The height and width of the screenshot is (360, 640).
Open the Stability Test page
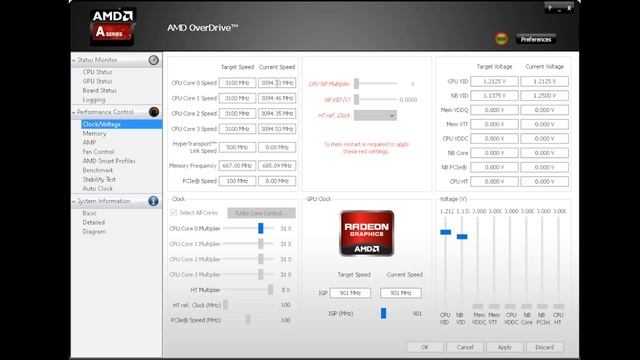(99, 179)
